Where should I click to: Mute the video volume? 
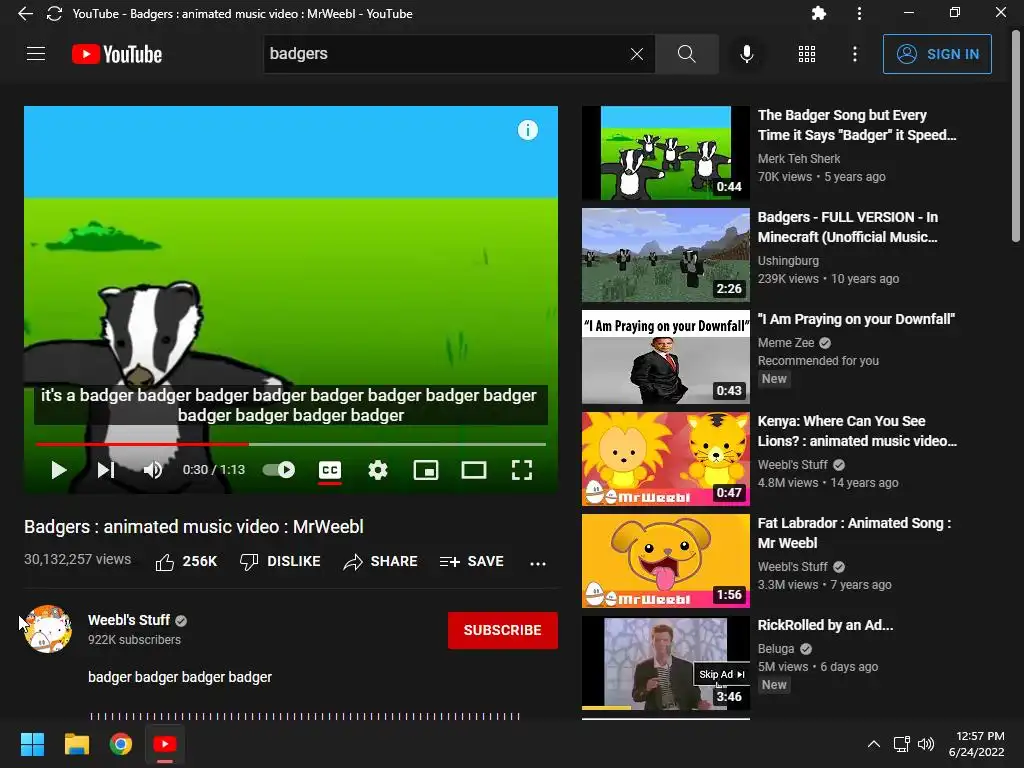coord(153,470)
